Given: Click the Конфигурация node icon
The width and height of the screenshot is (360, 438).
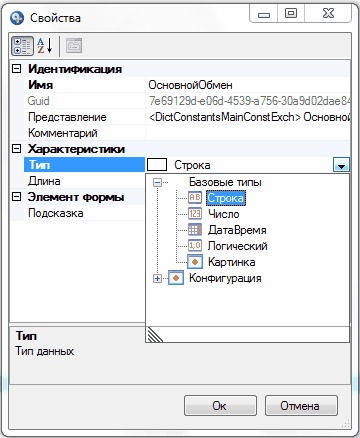Looking at the screenshot, I should pos(176,278).
